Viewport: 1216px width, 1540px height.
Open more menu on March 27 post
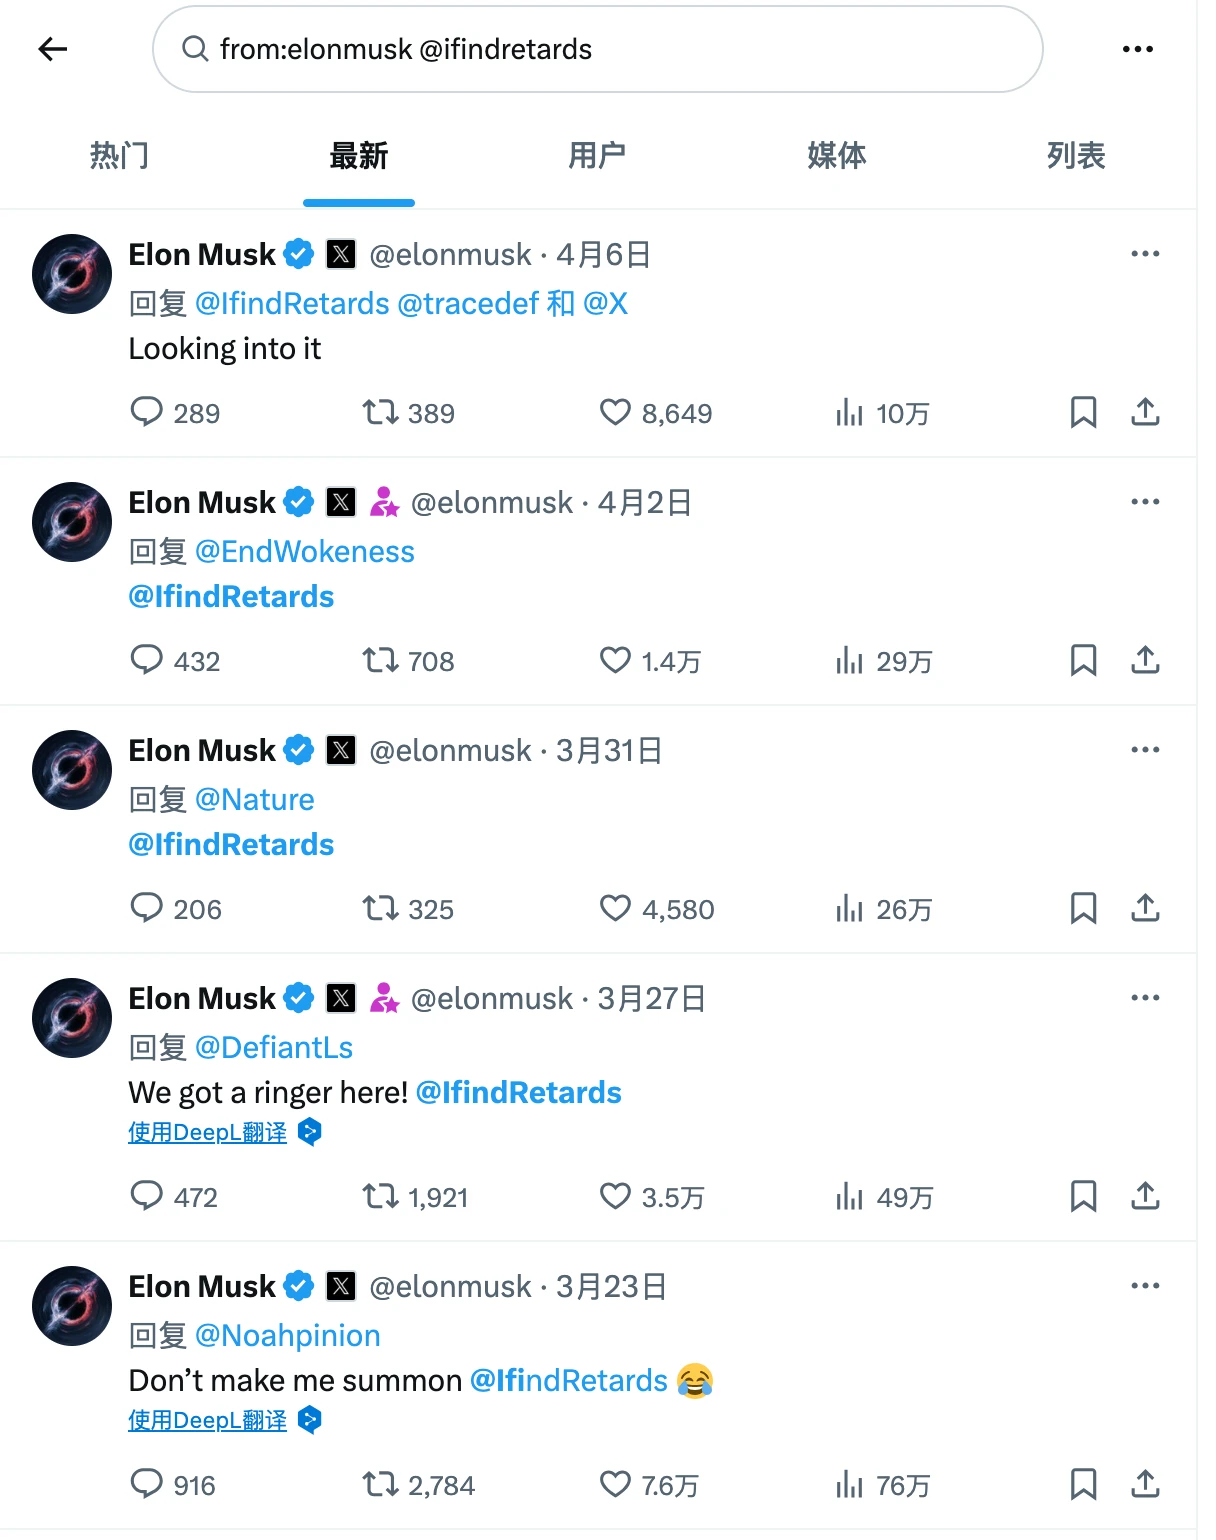(x=1145, y=998)
